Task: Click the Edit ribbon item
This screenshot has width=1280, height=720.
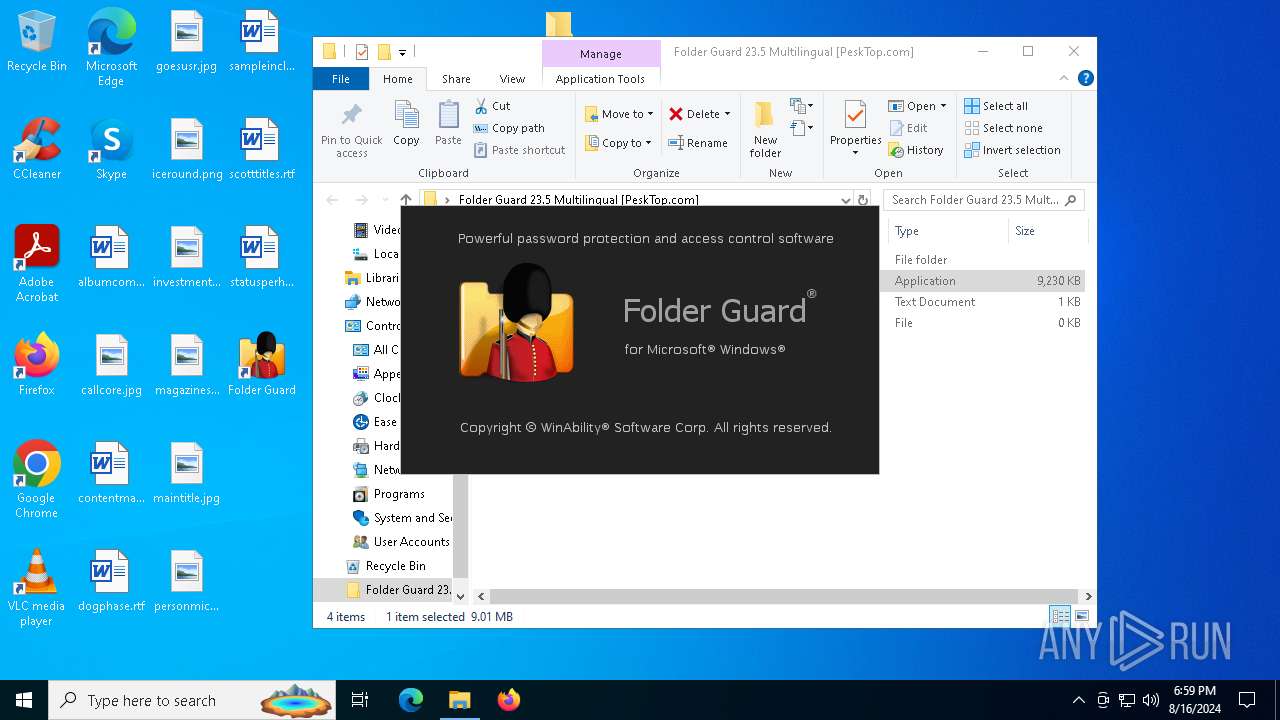Action: pyautogui.click(x=907, y=128)
